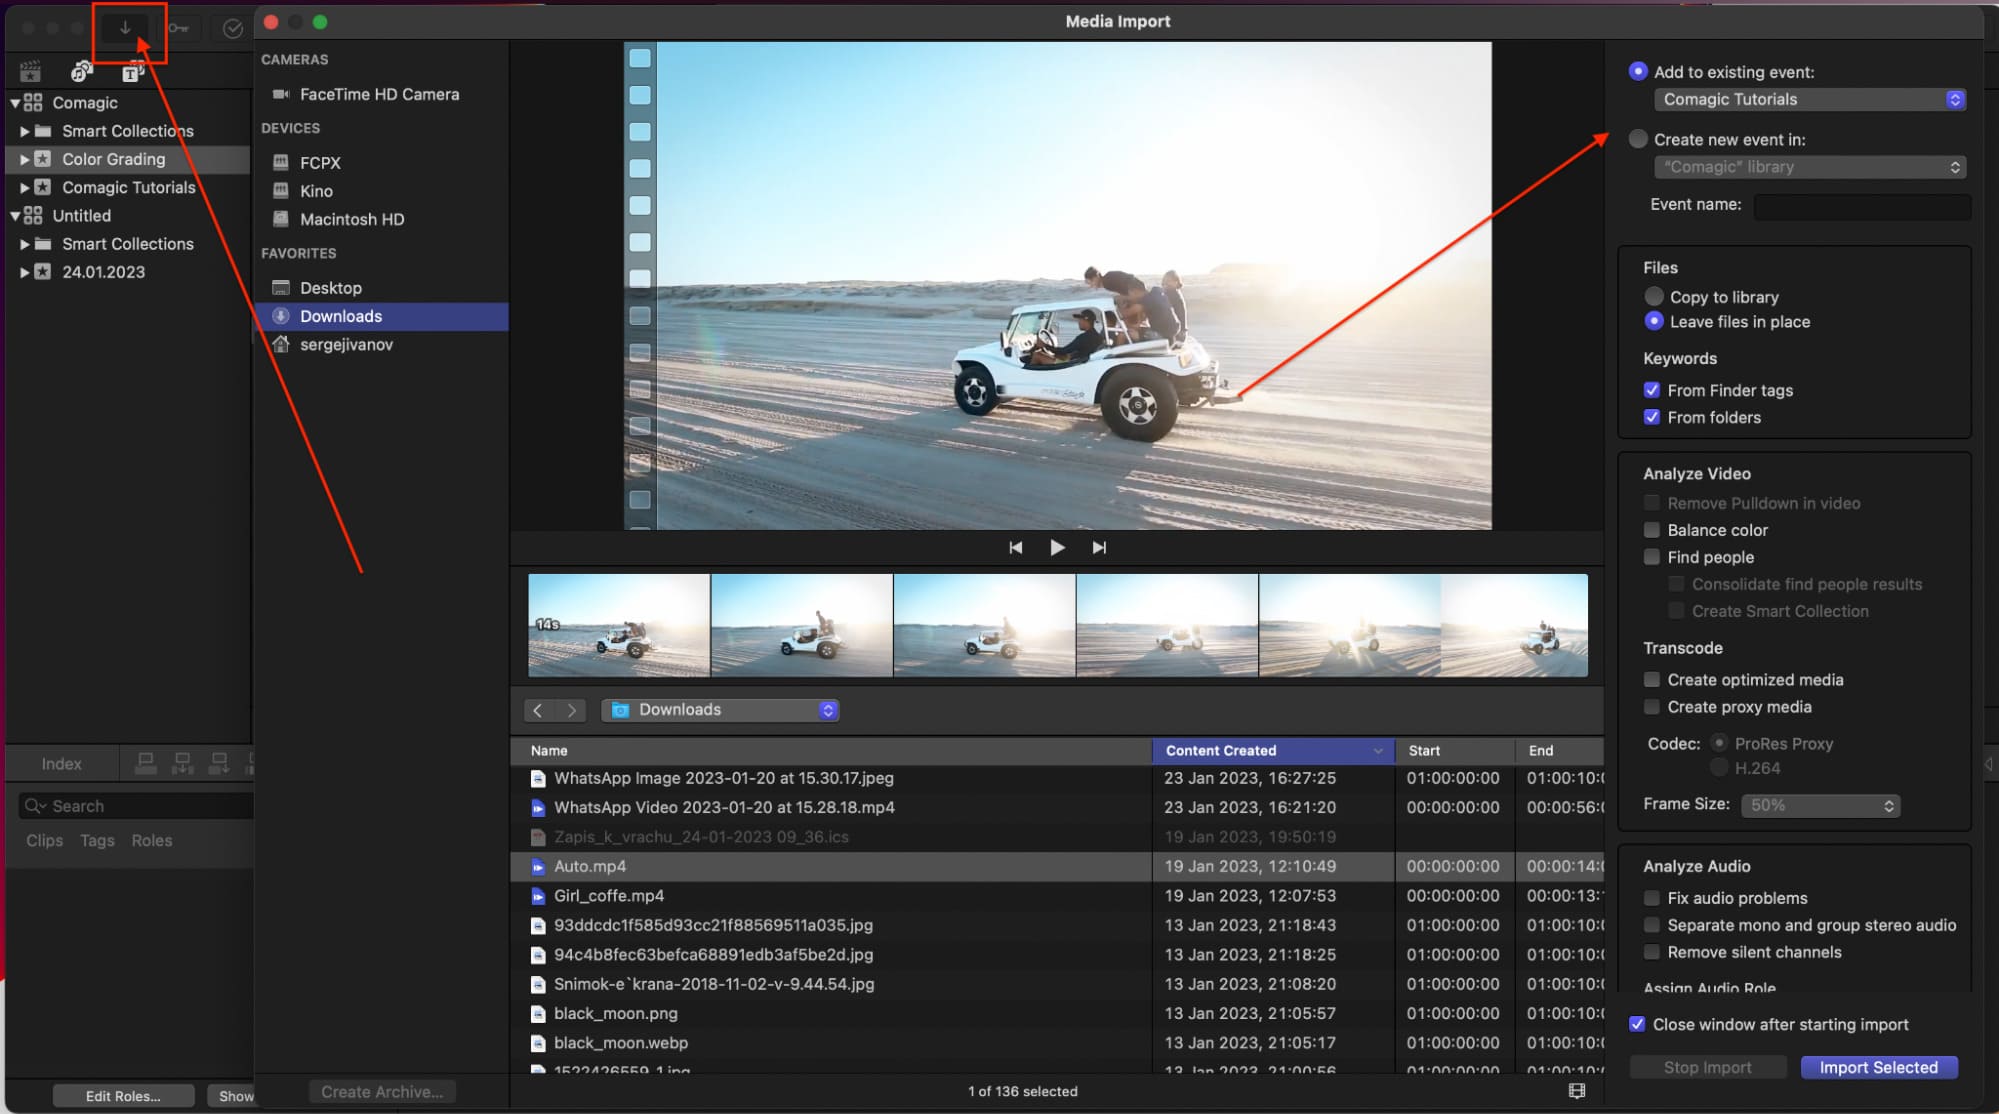Image resolution: width=1999 pixels, height=1114 pixels.
Task: Expand Comagic Tutorials event in sidebar
Action: click(25, 187)
